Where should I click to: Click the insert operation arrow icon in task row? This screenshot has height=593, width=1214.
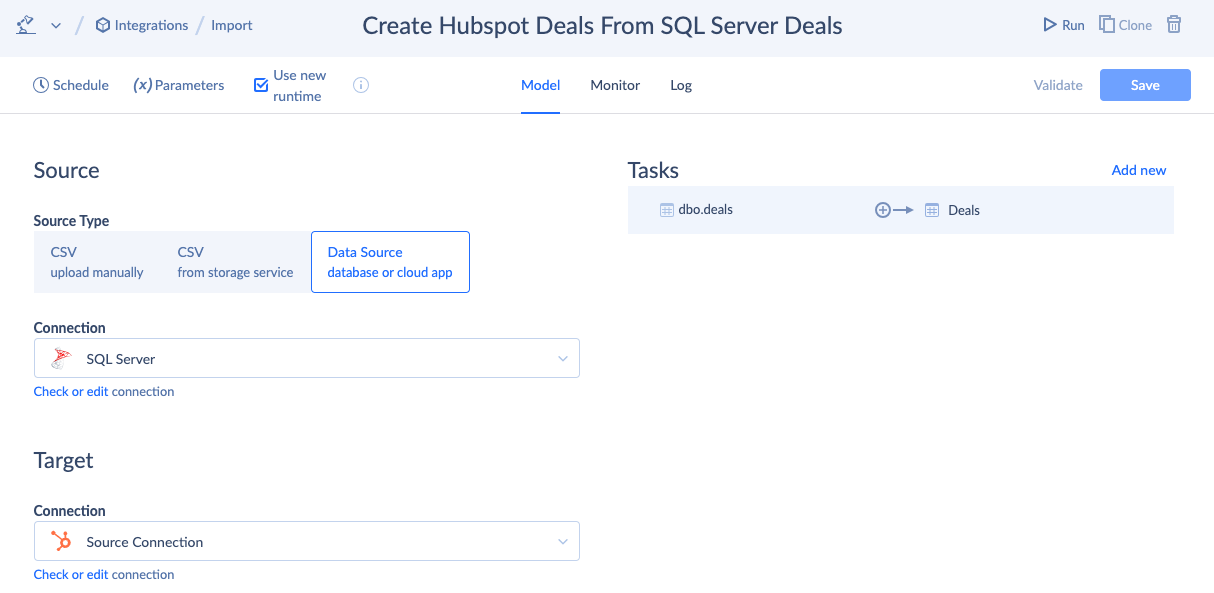tap(894, 210)
